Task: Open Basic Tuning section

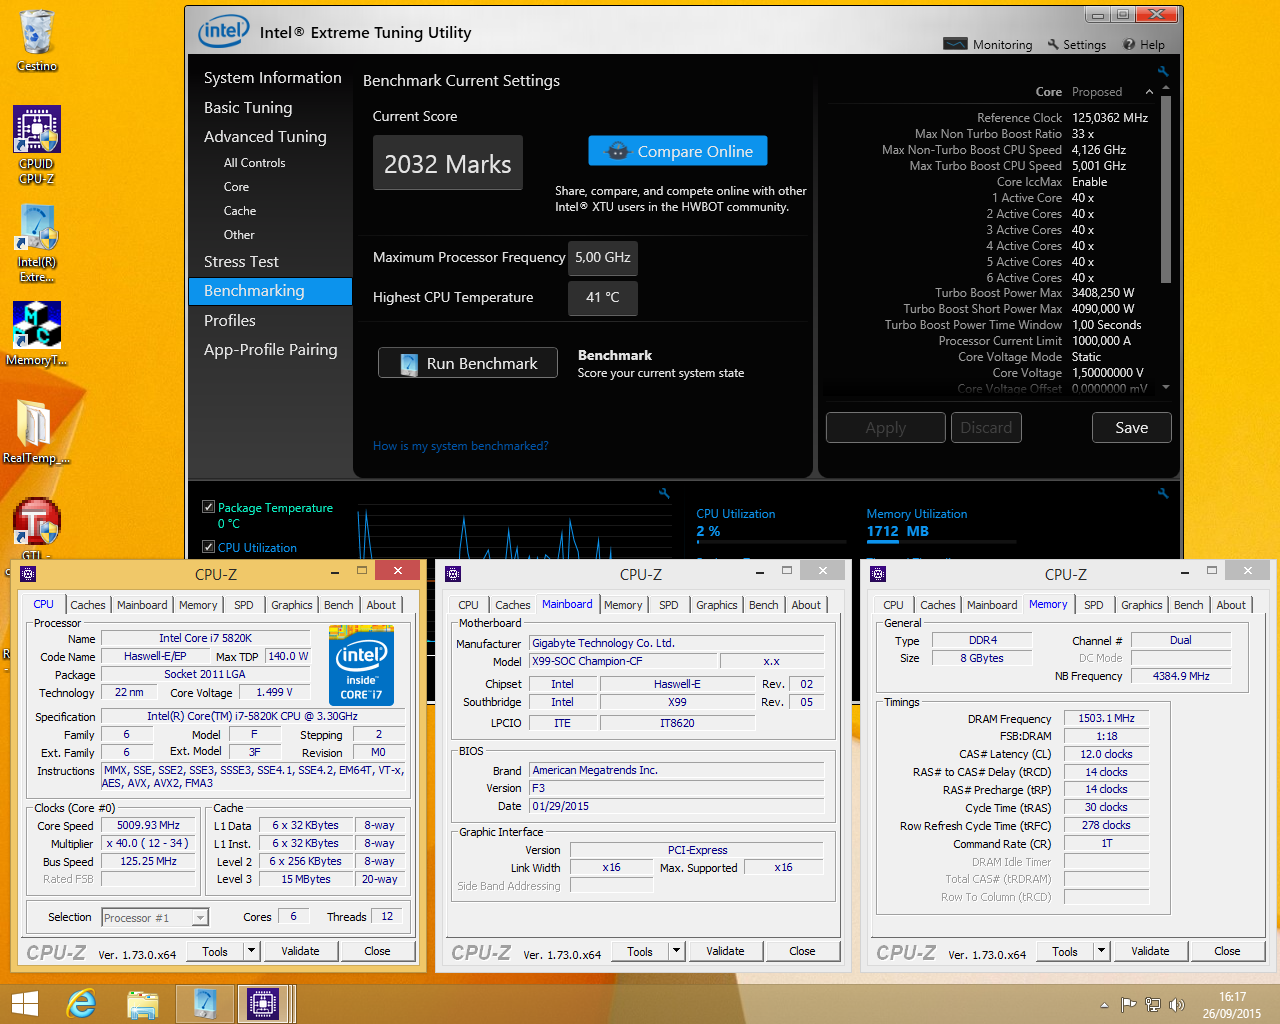Action: [248, 108]
